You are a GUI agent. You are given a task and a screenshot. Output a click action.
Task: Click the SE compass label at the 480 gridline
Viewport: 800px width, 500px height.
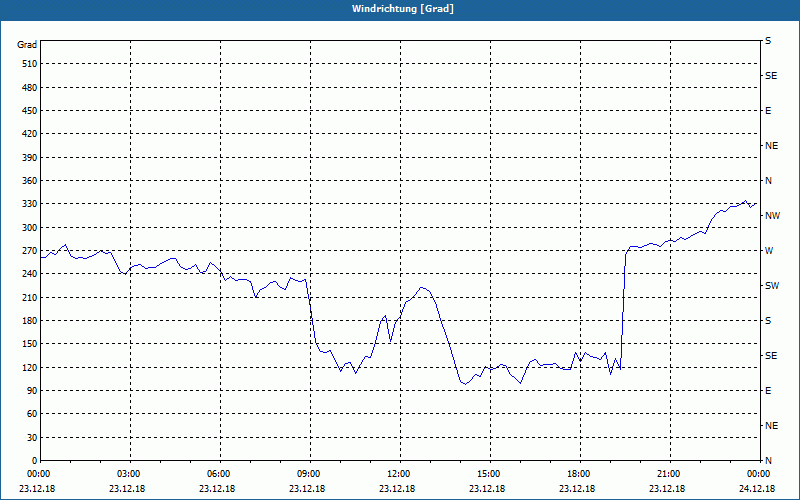[771, 76]
